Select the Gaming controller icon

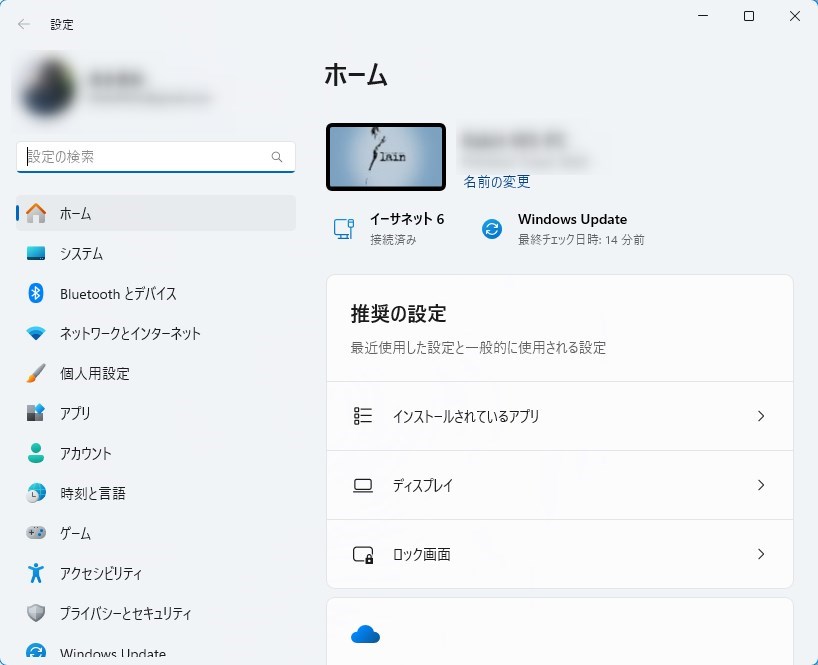[36, 534]
